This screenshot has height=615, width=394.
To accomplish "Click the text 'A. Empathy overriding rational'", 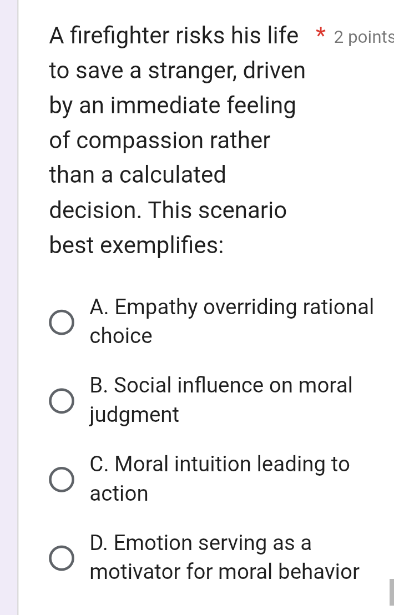I will point(231,307).
